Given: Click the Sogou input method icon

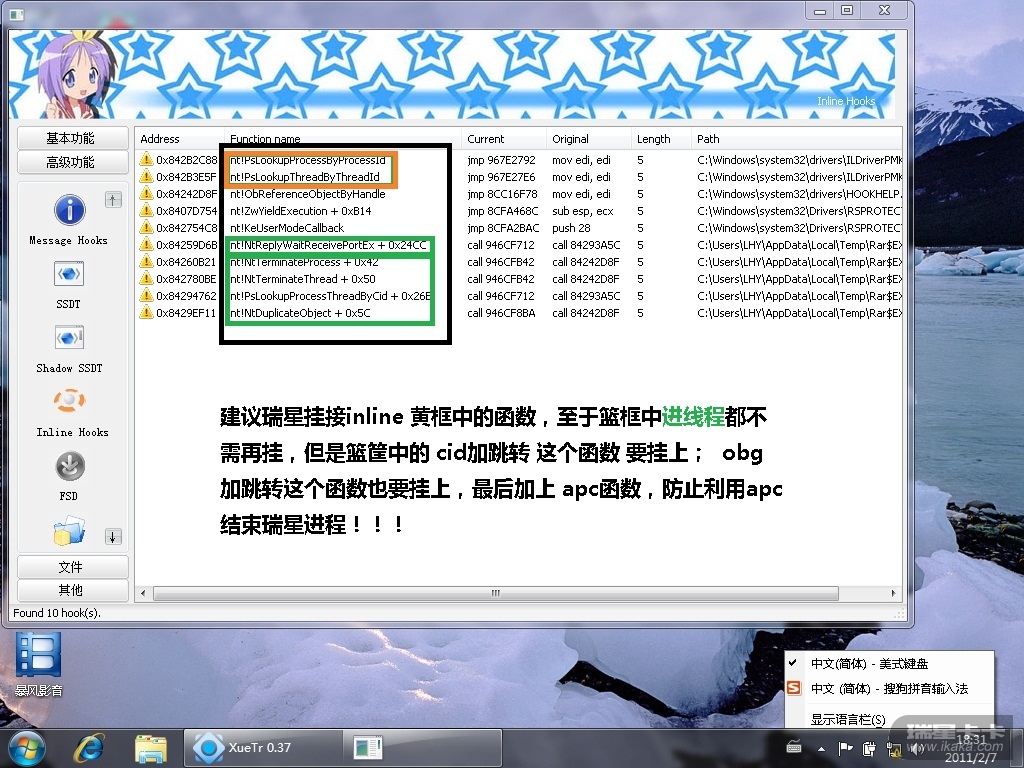Looking at the screenshot, I should [794, 688].
